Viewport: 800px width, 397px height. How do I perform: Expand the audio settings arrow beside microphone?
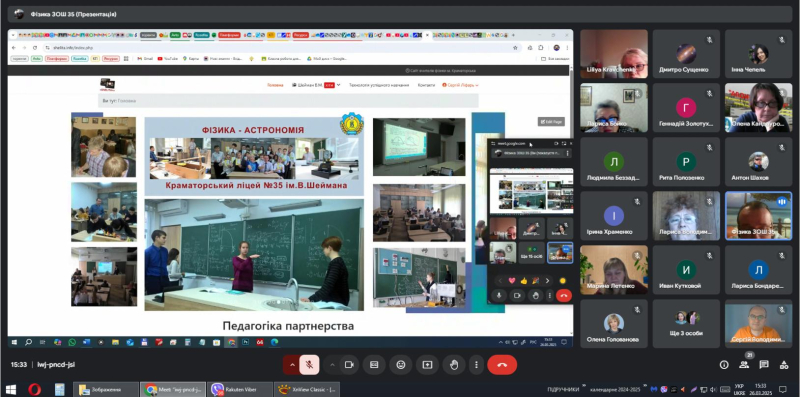292,365
